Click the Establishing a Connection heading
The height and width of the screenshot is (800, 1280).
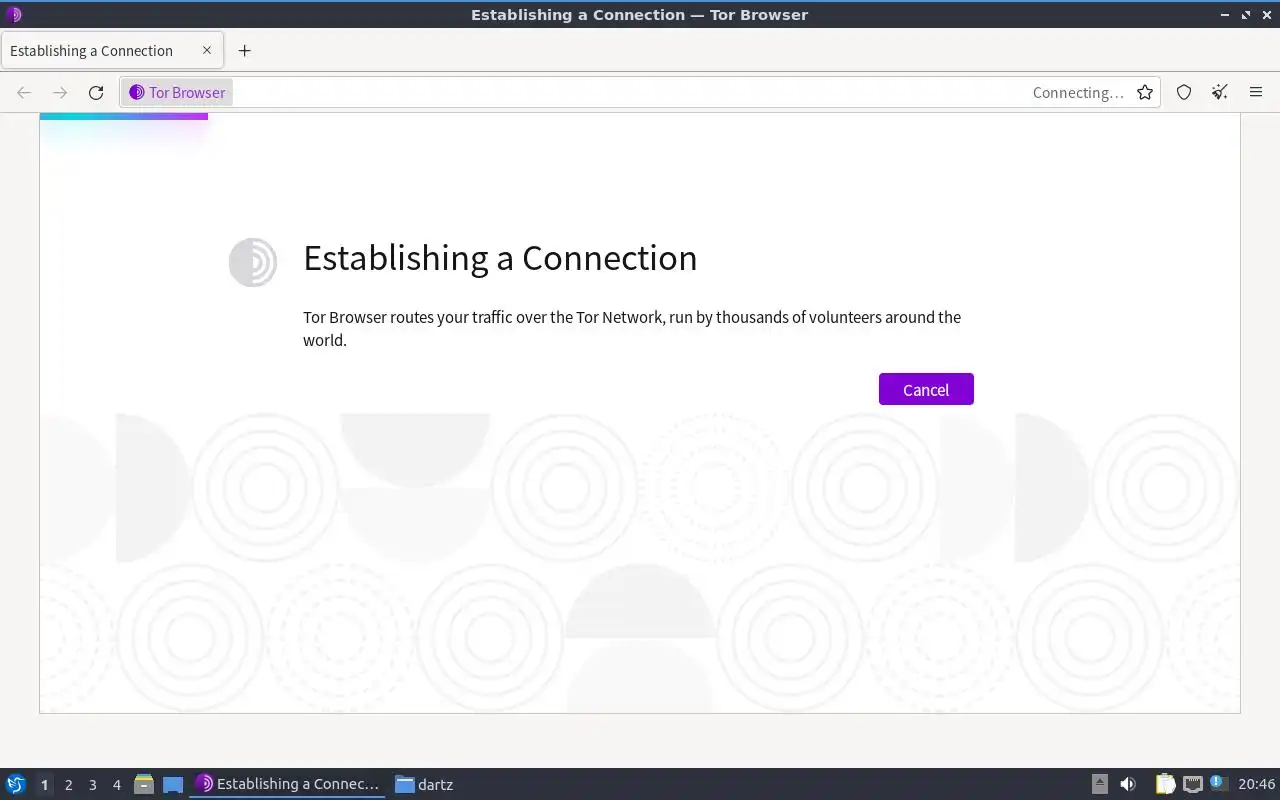(500, 258)
